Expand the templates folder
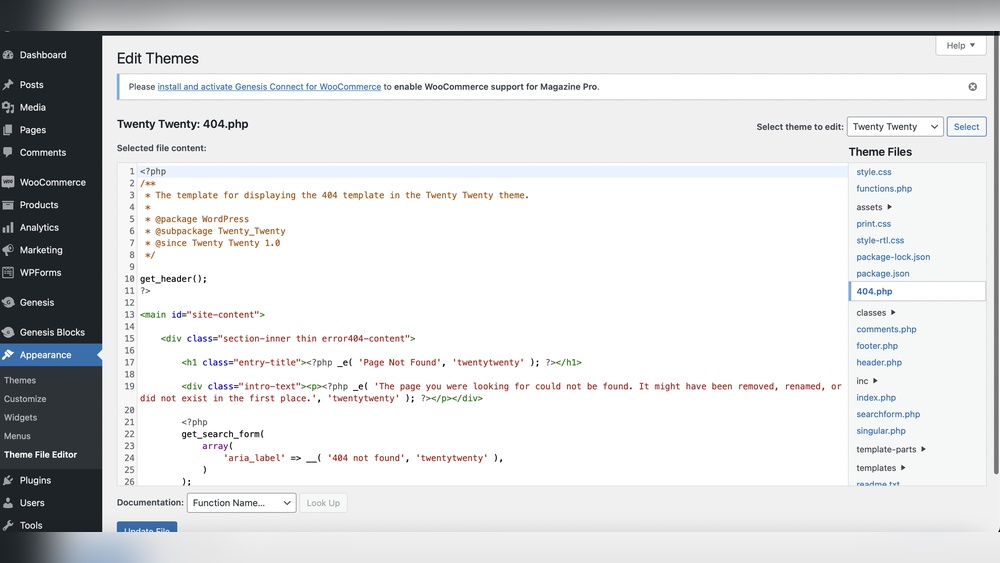 pos(881,467)
